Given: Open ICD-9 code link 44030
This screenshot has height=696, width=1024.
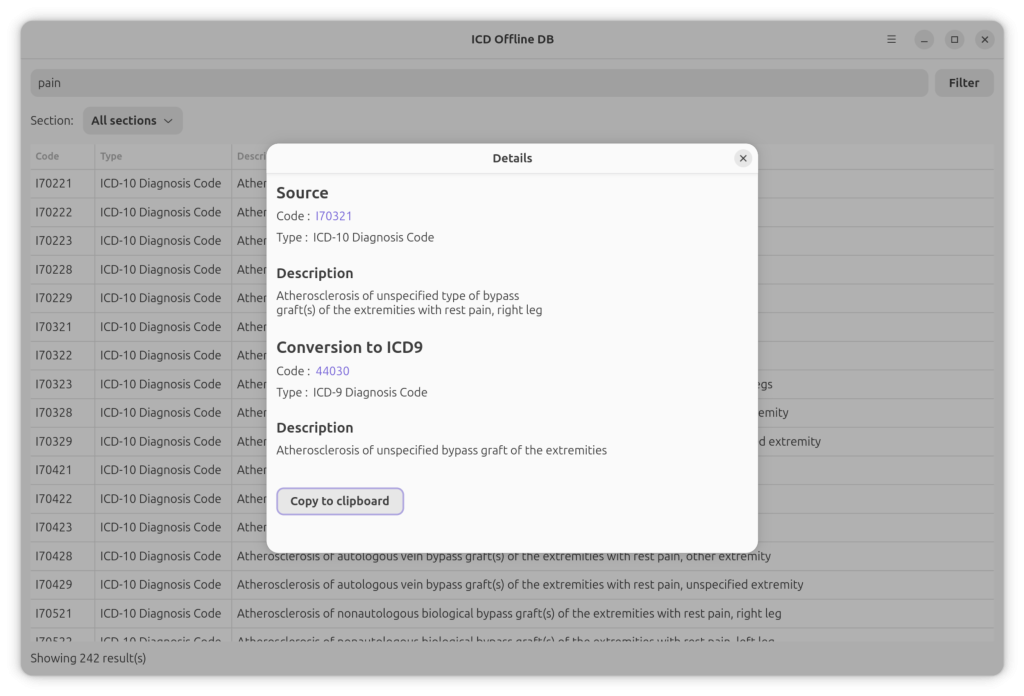Looking at the screenshot, I should 332,371.
